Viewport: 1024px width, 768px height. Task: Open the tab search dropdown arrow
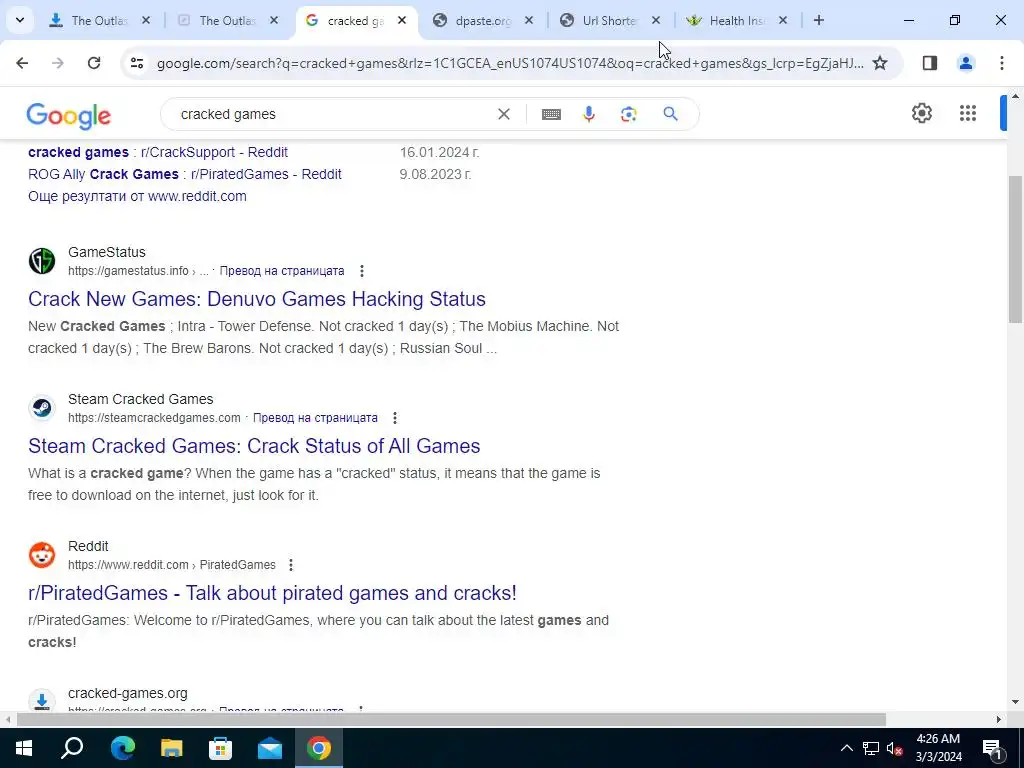[20, 20]
